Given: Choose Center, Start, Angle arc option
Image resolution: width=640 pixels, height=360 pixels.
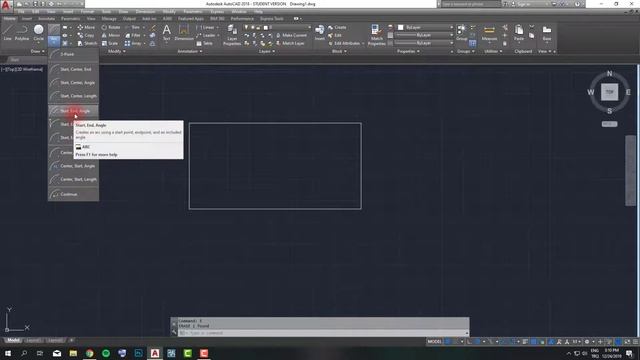Looking at the screenshot, I should pos(73,166).
